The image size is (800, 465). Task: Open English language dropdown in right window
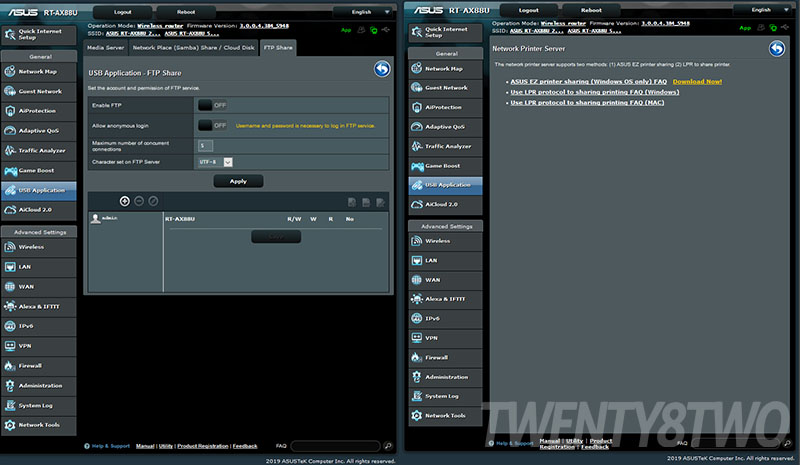coord(764,10)
